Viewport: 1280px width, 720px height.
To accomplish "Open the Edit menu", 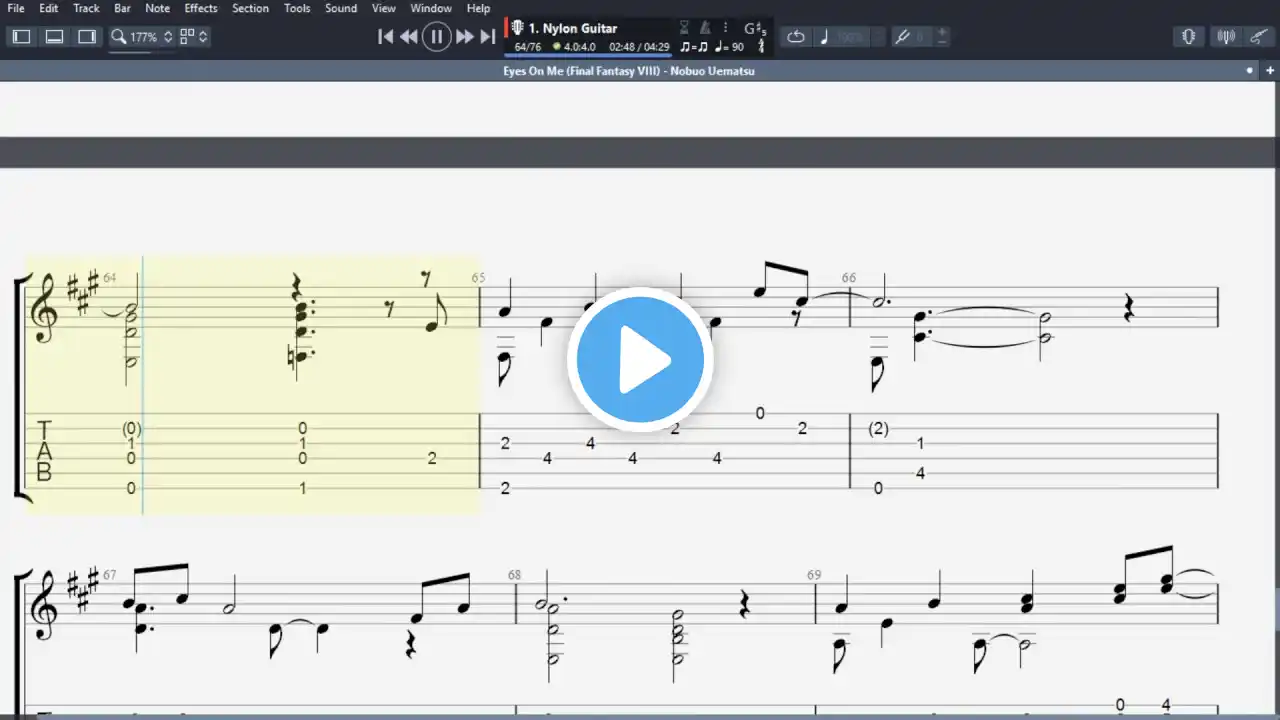I will pyautogui.click(x=48, y=8).
